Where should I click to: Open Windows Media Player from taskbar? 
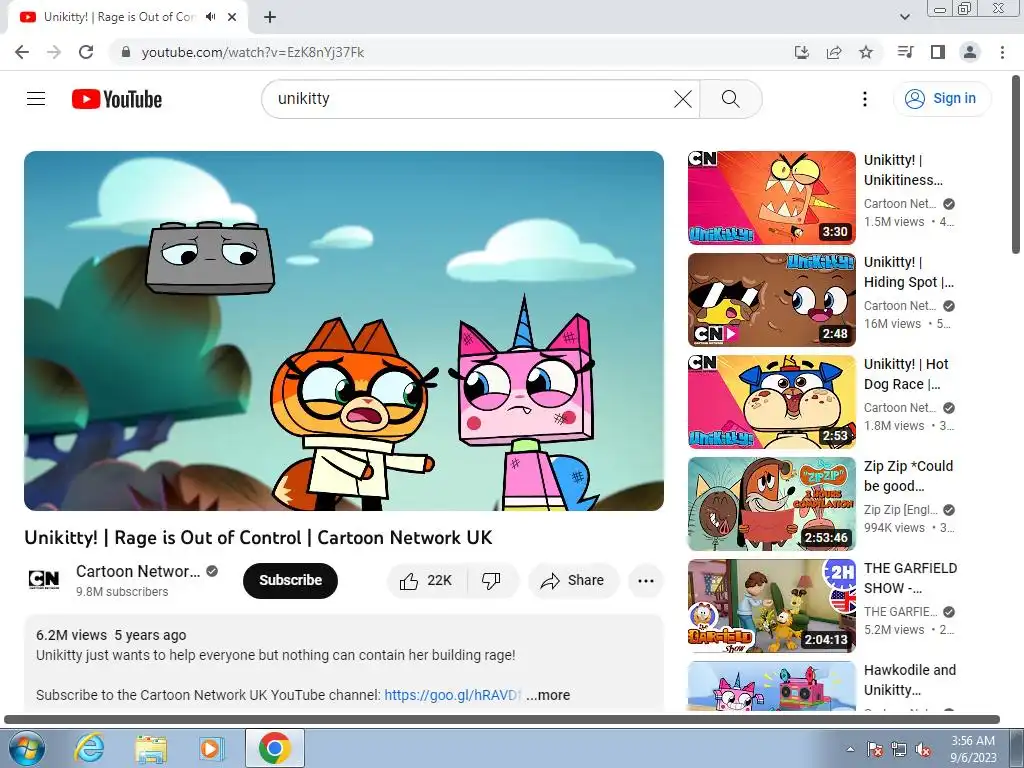click(x=210, y=748)
